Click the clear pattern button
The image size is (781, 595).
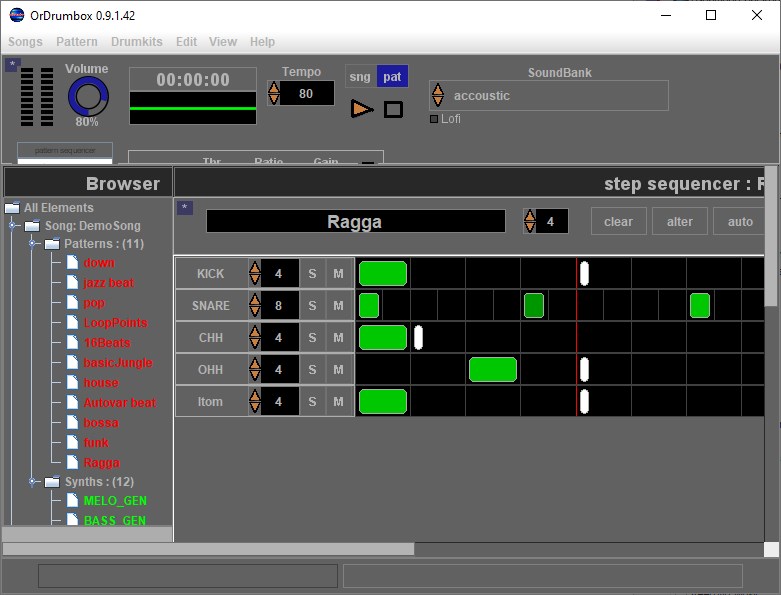(x=619, y=221)
